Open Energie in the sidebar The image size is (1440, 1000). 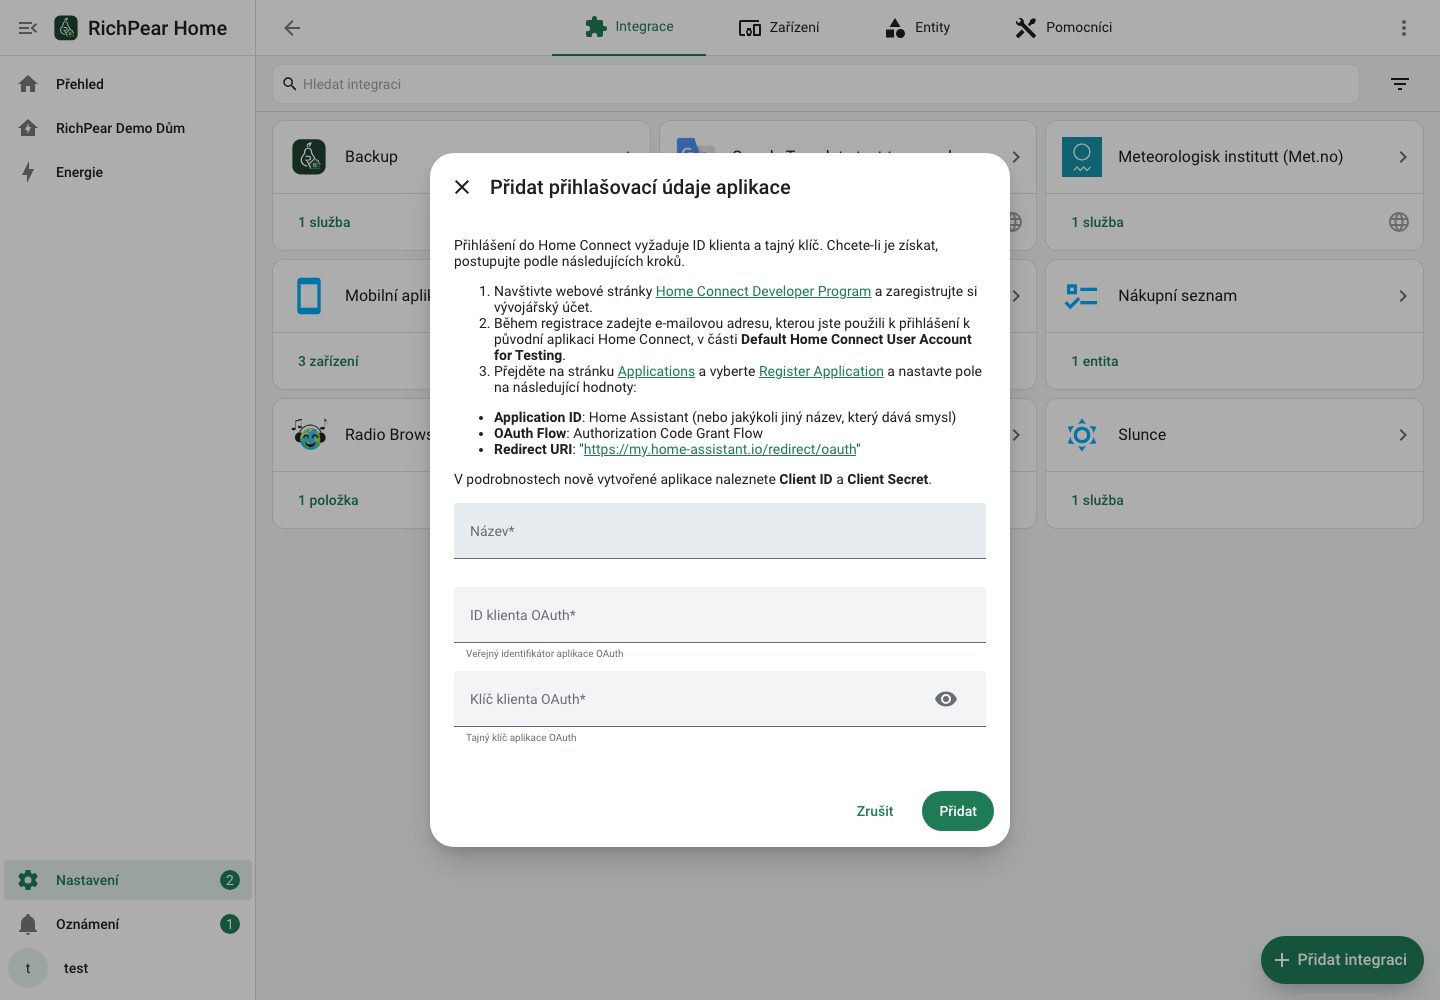[x=128, y=172]
